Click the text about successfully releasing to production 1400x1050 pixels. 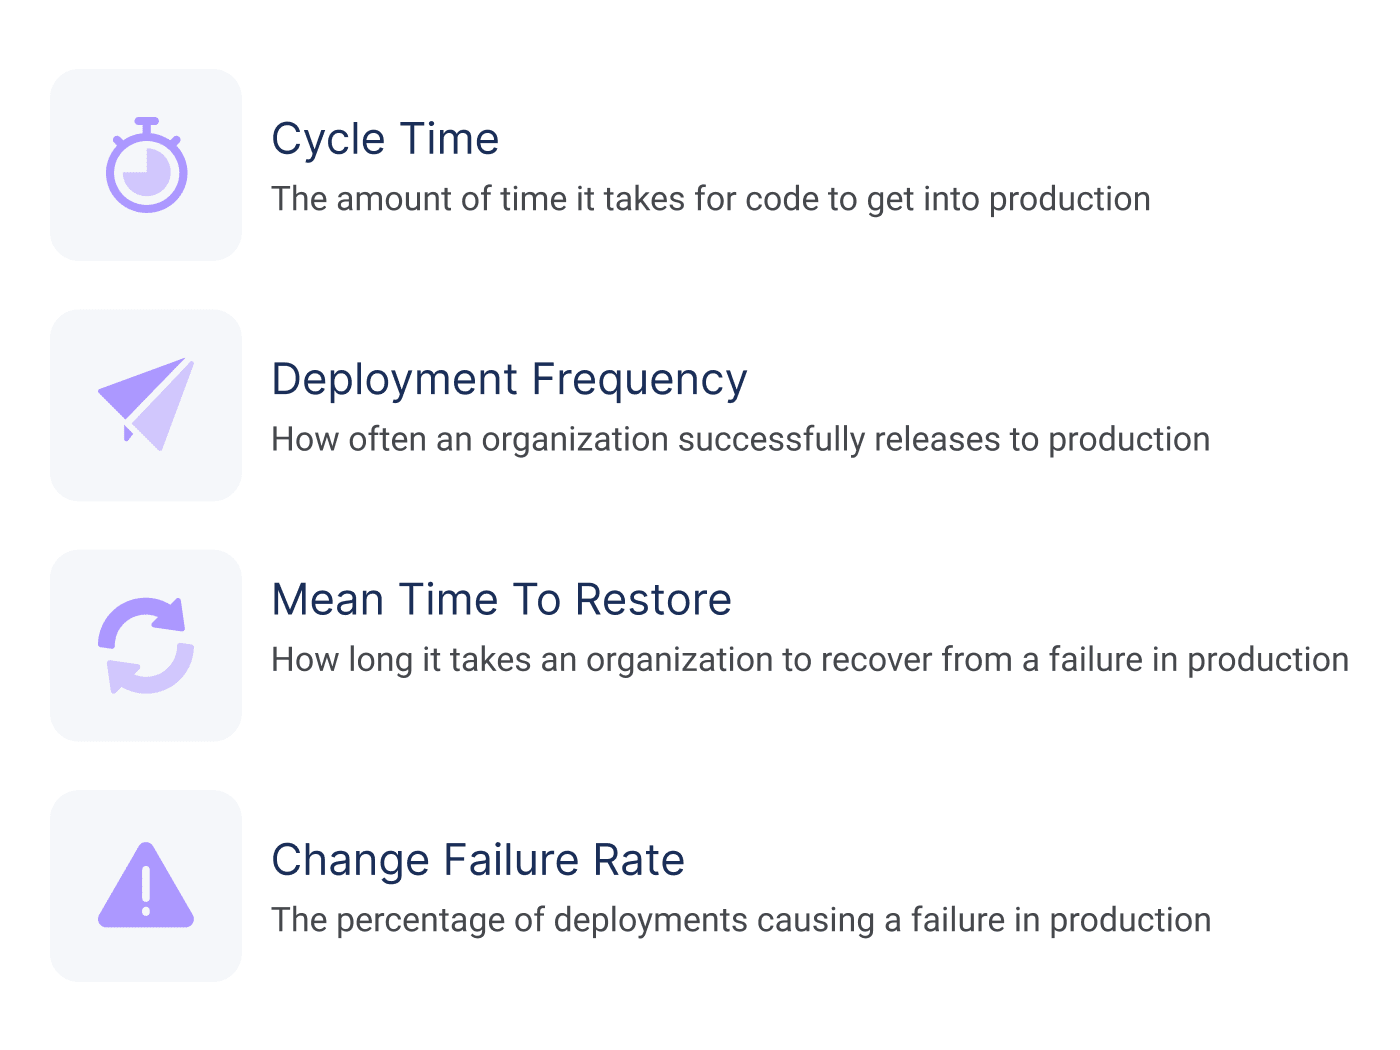pyautogui.click(x=741, y=439)
